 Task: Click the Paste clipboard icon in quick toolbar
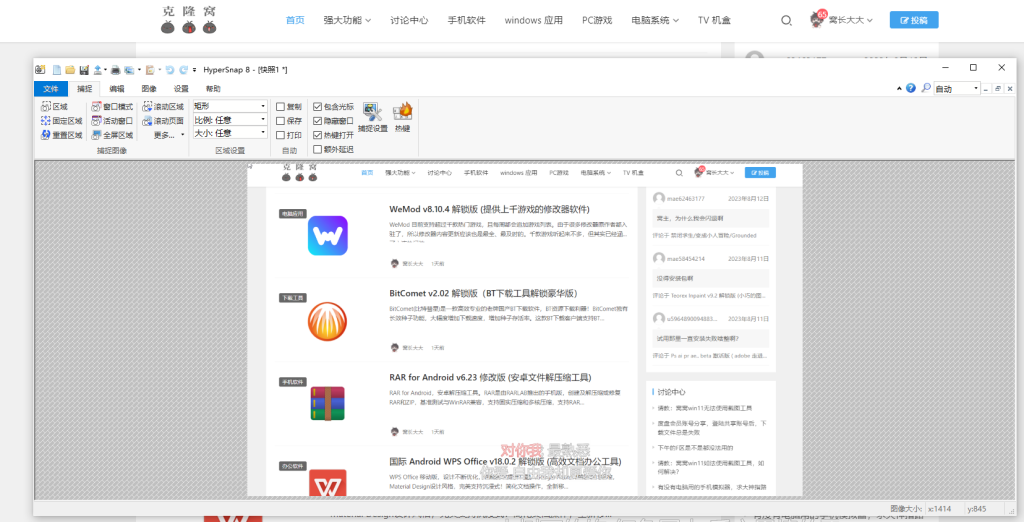150,70
